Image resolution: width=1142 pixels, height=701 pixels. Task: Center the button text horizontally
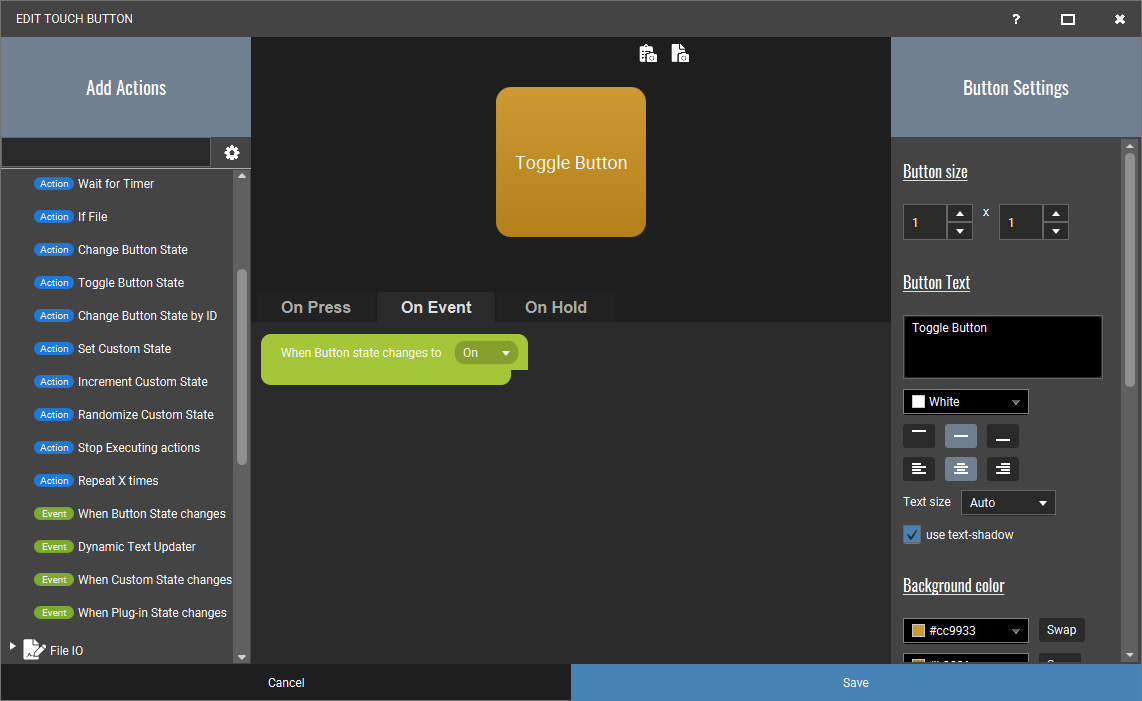(961, 469)
